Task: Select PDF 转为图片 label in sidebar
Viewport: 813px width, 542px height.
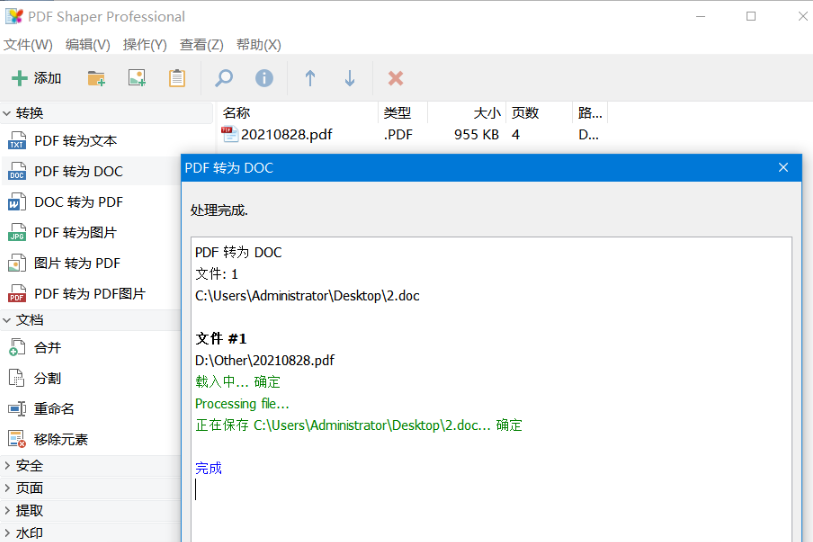Action: [76, 232]
